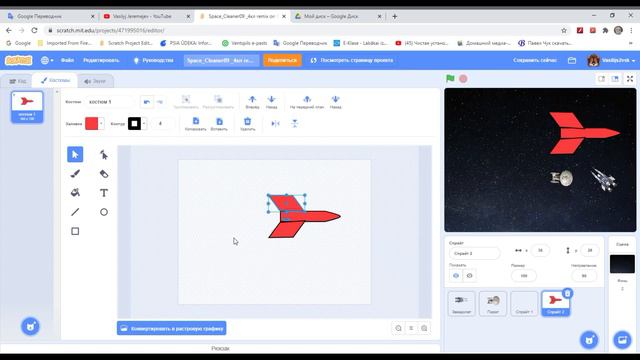The image size is (640, 360).
Task: Open the Sounds tab
Action: click(x=95, y=81)
